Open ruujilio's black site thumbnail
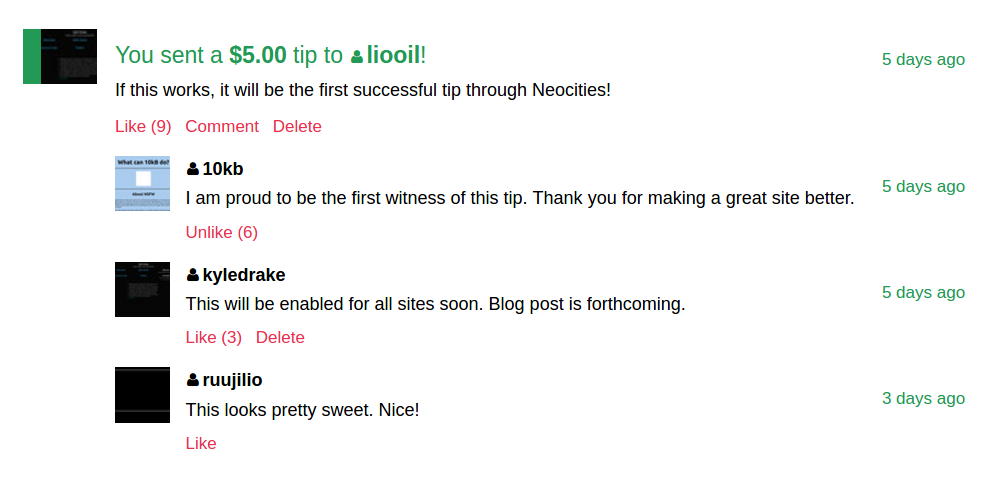The width and height of the screenshot is (998, 487). (x=143, y=395)
